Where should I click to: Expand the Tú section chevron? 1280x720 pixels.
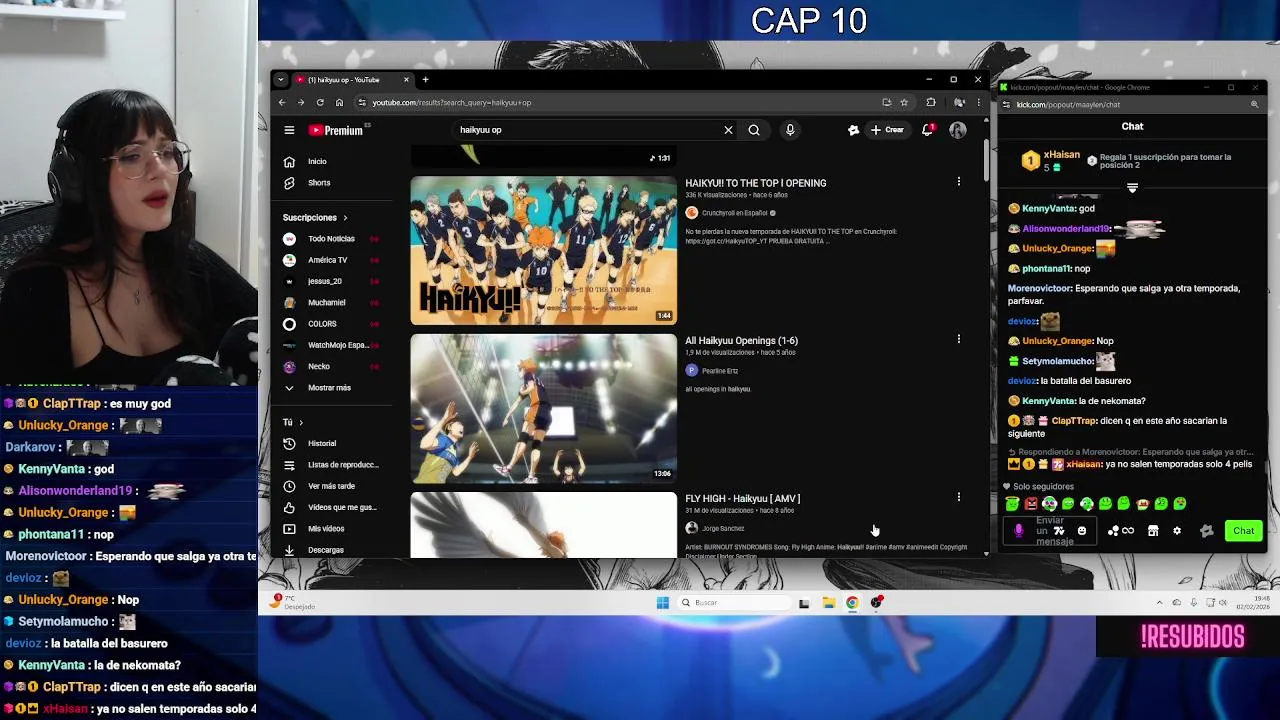pyautogui.click(x=300, y=423)
